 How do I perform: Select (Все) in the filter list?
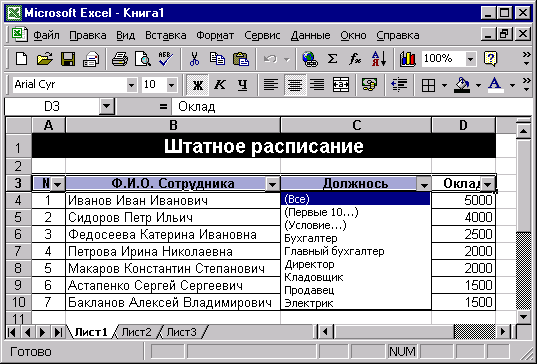point(355,199)
